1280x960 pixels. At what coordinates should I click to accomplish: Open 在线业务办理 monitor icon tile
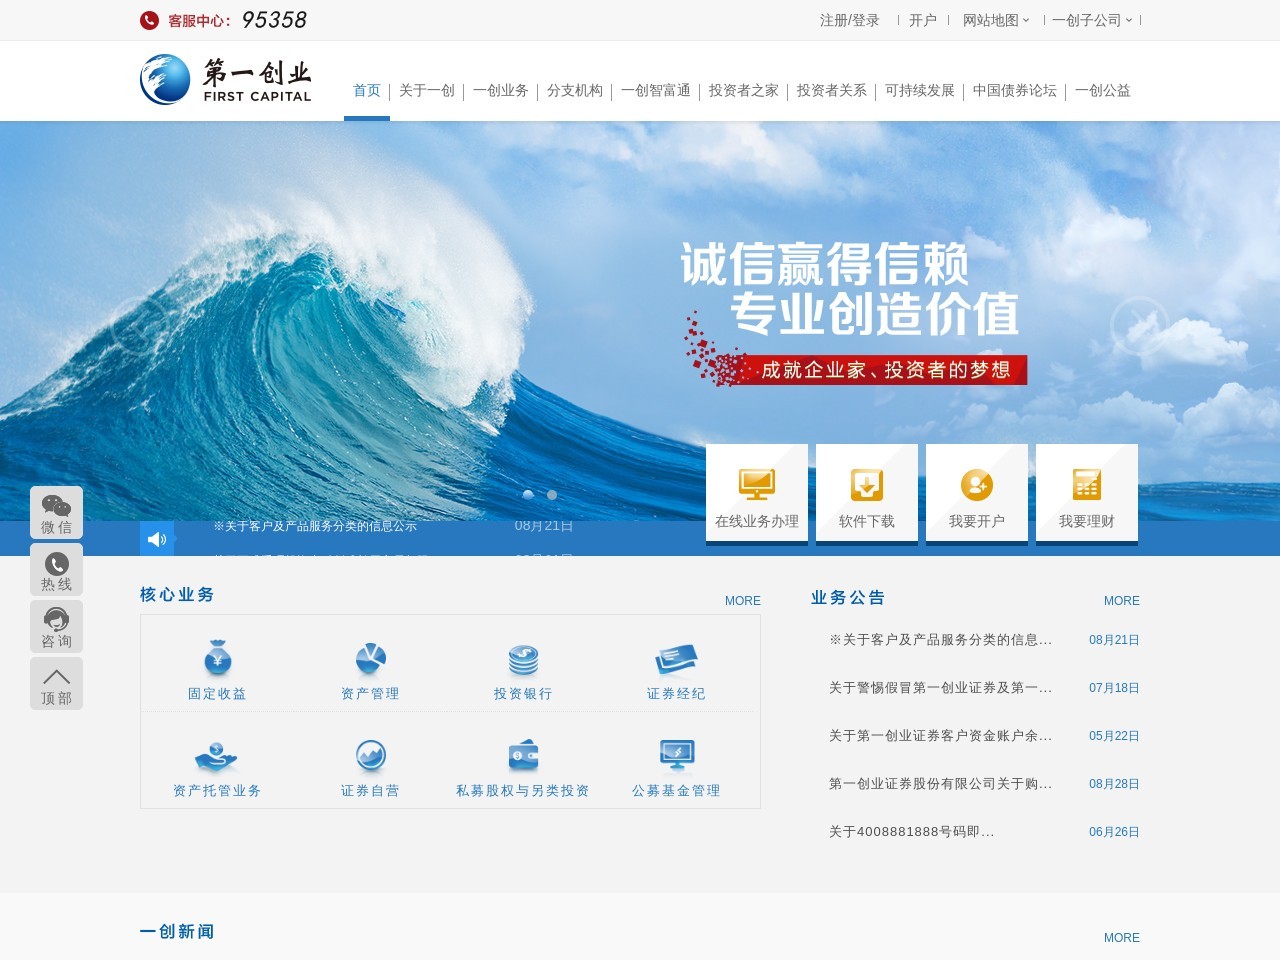click(x=757, y=493)
